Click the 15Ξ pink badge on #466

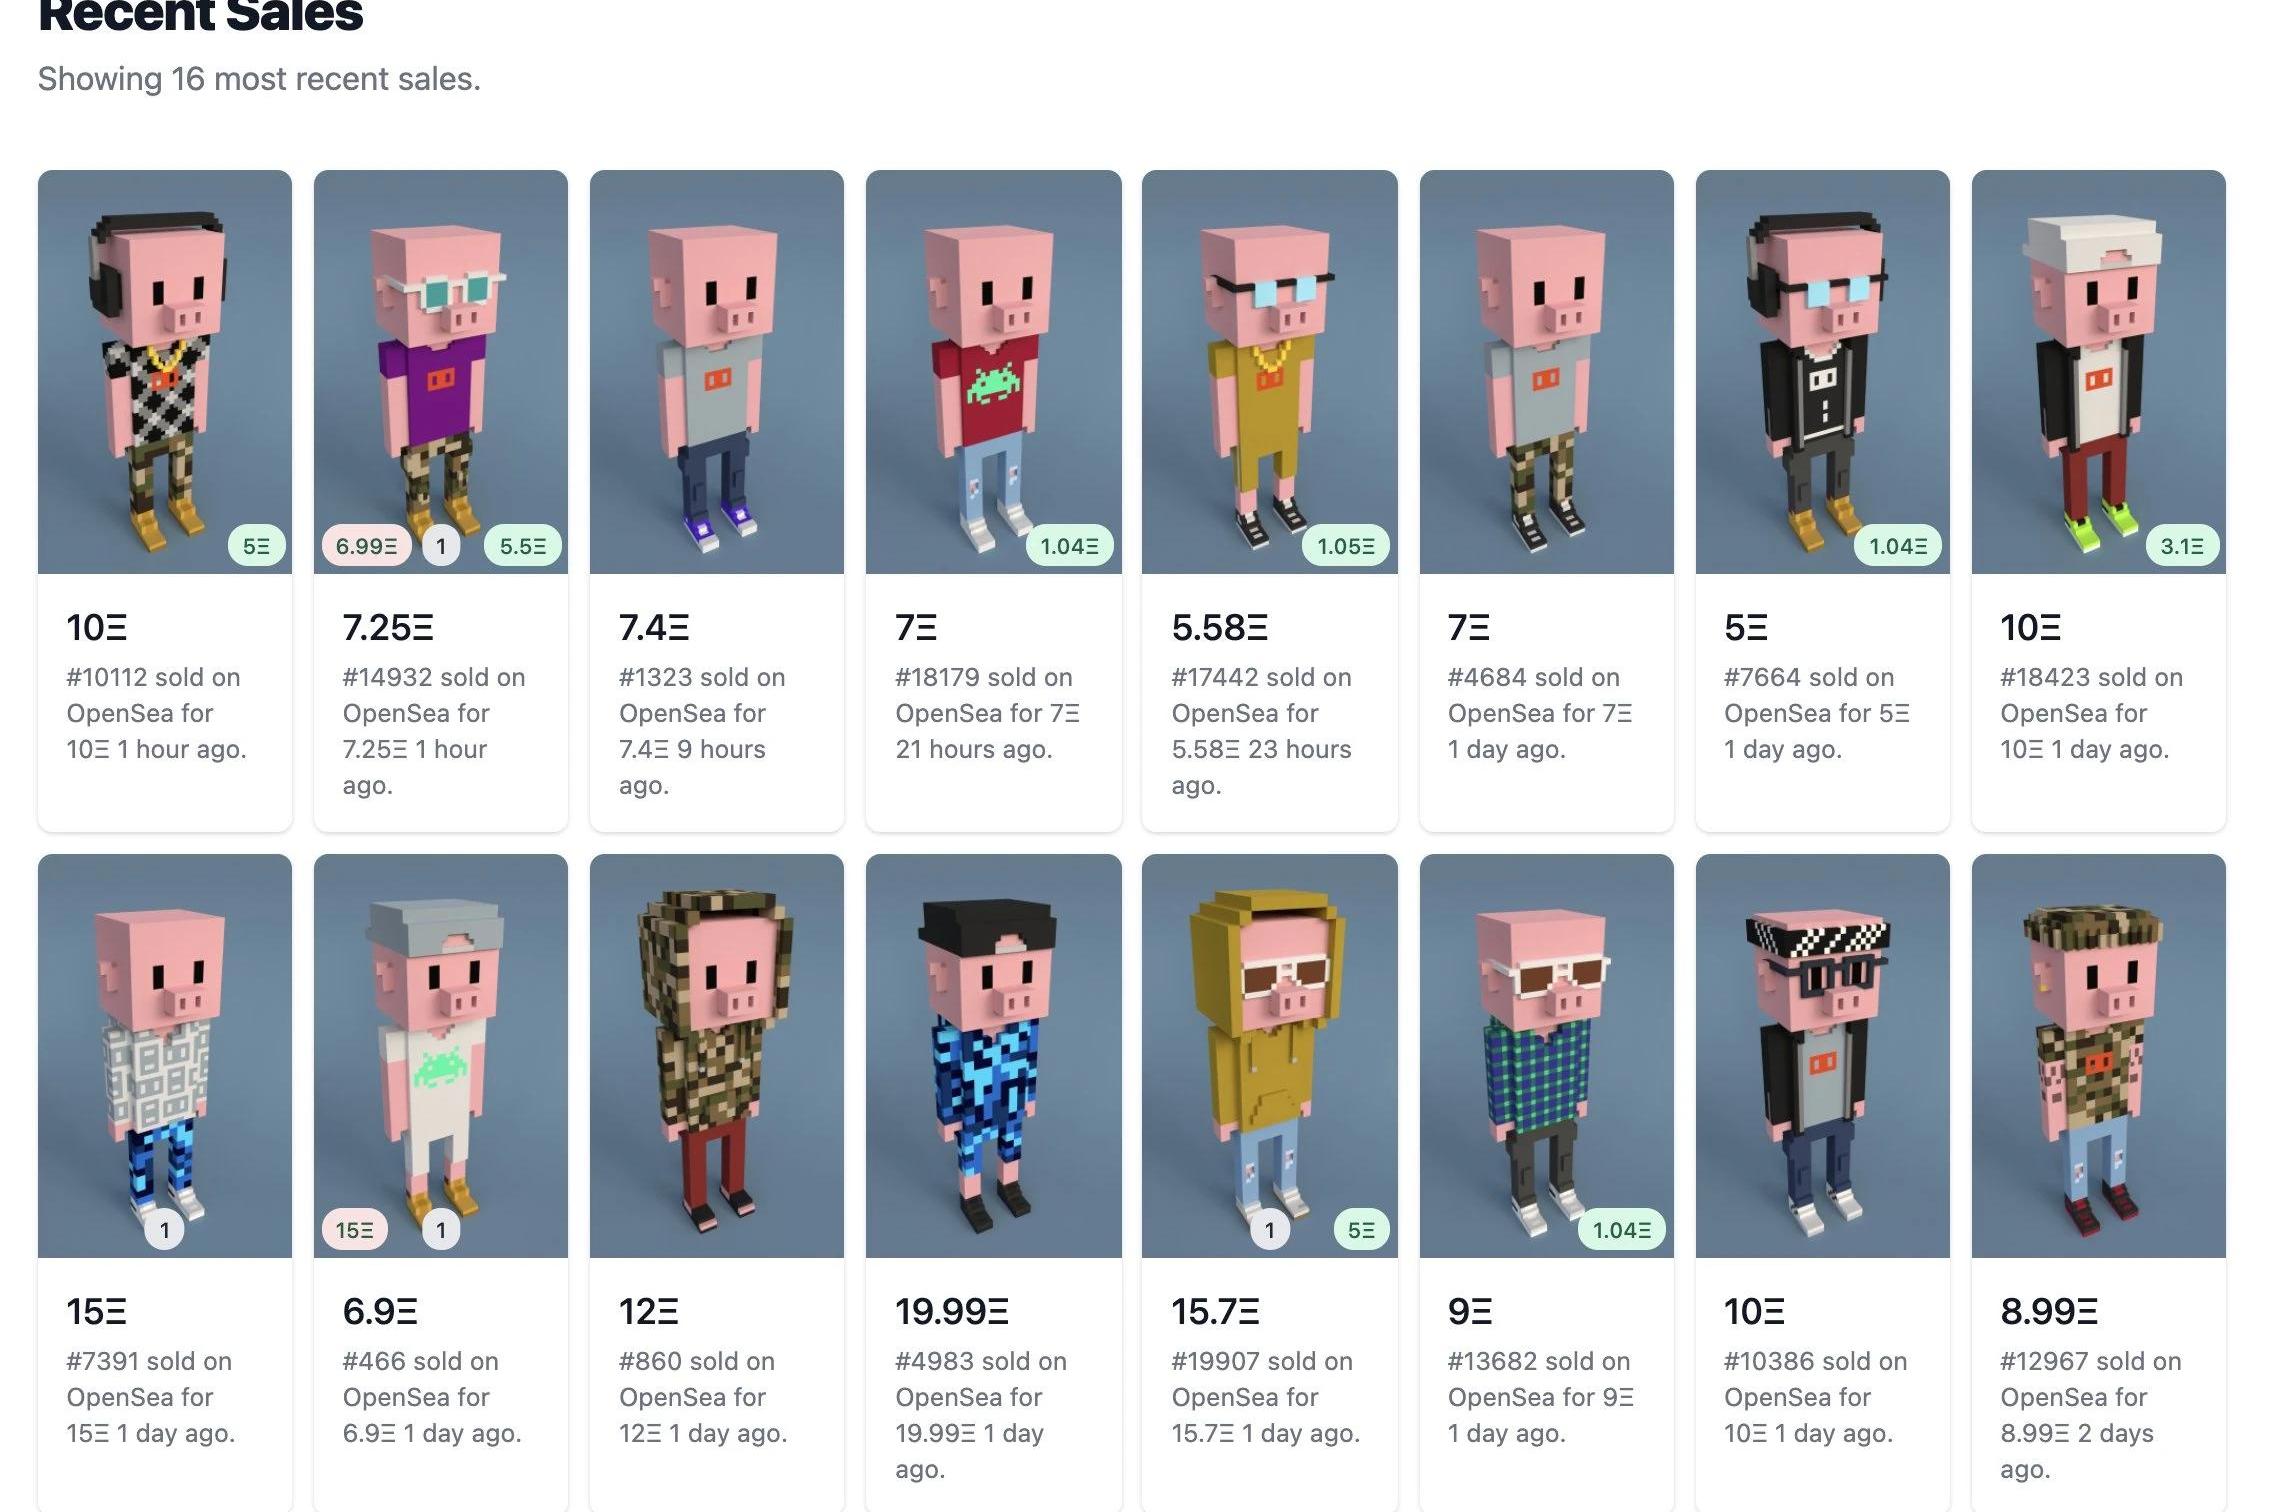pos(354,1230)
